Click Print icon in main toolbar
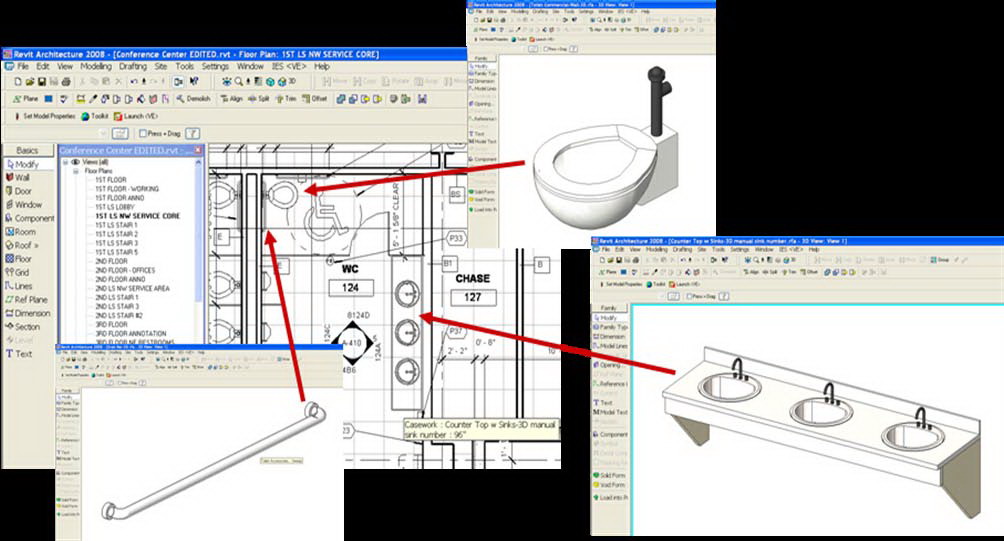1004x541 pixels. click(66, 82)
